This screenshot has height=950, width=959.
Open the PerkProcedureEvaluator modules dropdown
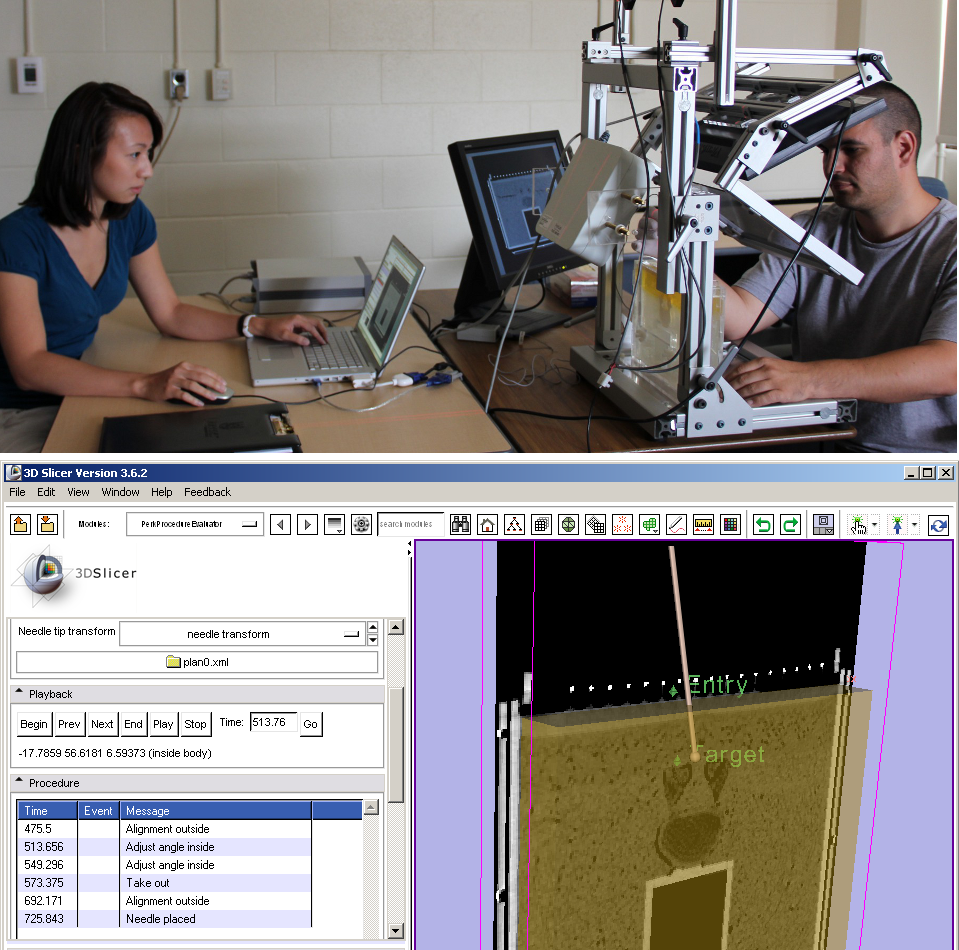tap(195, 524)
